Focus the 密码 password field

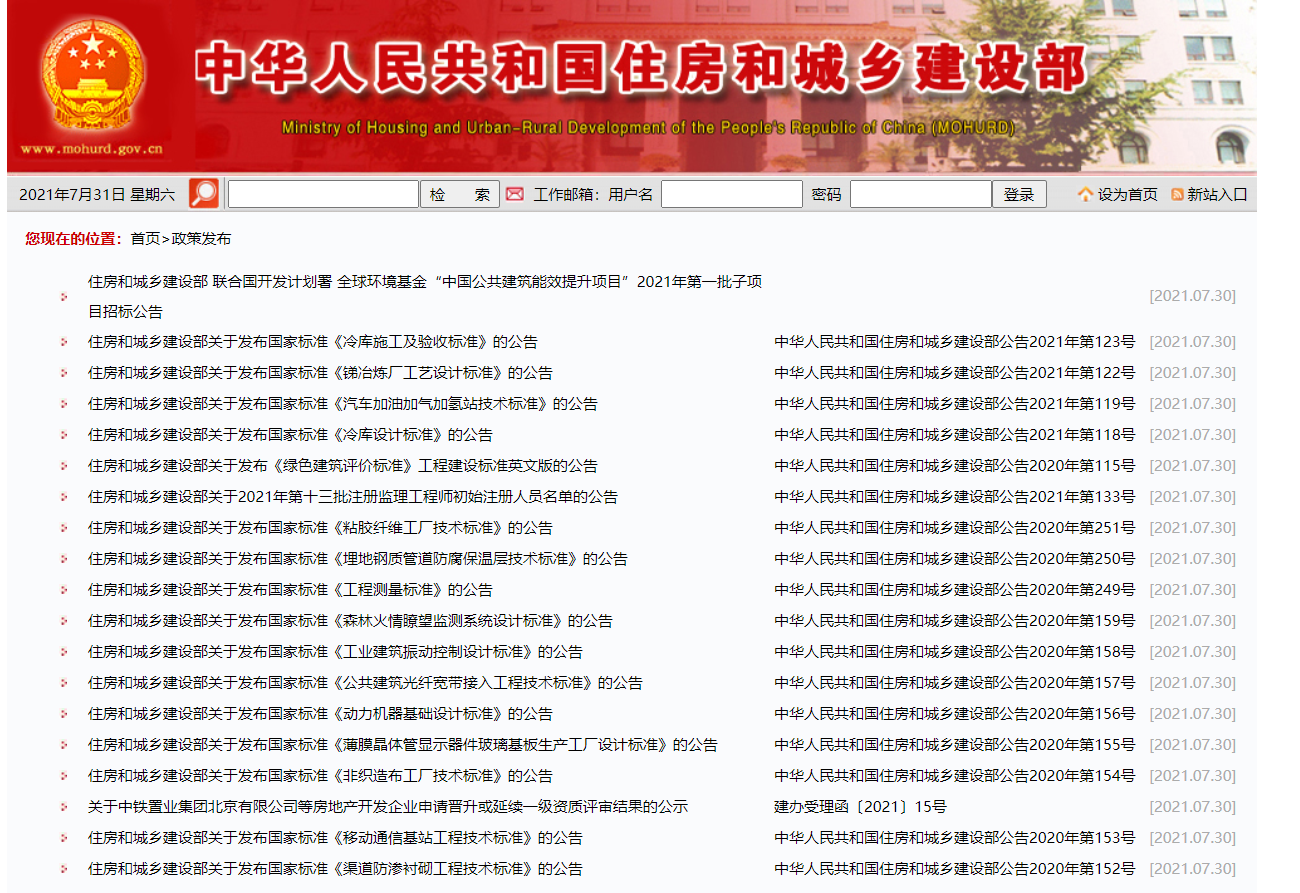(x=921, y=194)
